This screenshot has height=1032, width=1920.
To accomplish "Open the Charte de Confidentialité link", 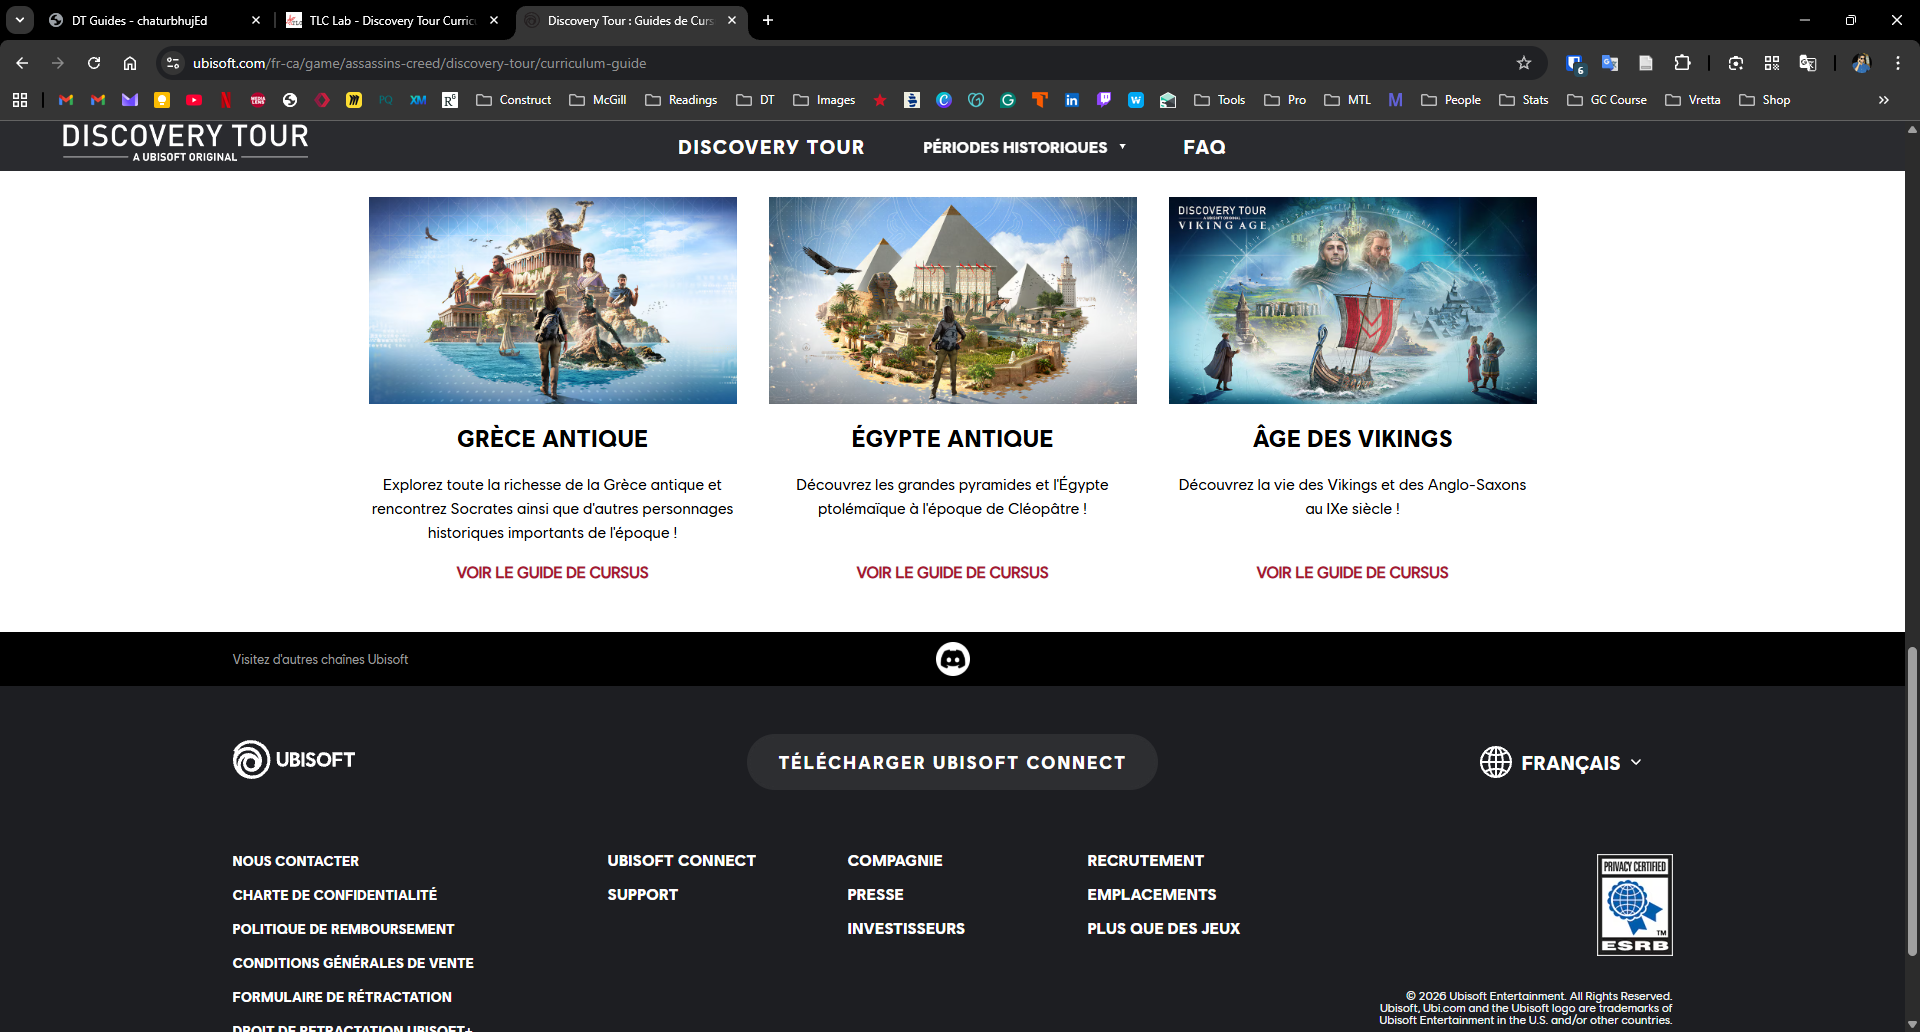I will tap(334, 895).
